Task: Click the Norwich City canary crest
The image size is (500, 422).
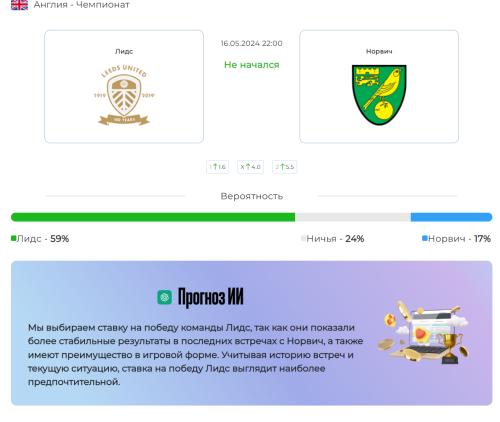Action: pos(379,95)
